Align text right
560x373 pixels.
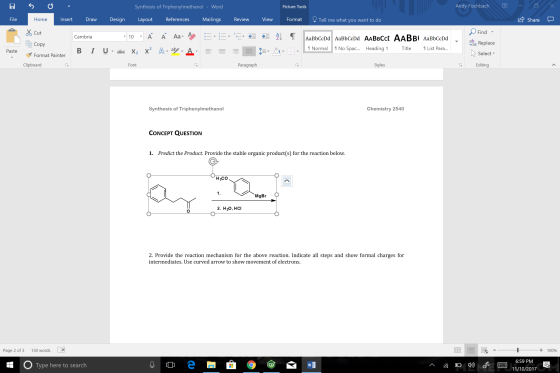(235, 51)
